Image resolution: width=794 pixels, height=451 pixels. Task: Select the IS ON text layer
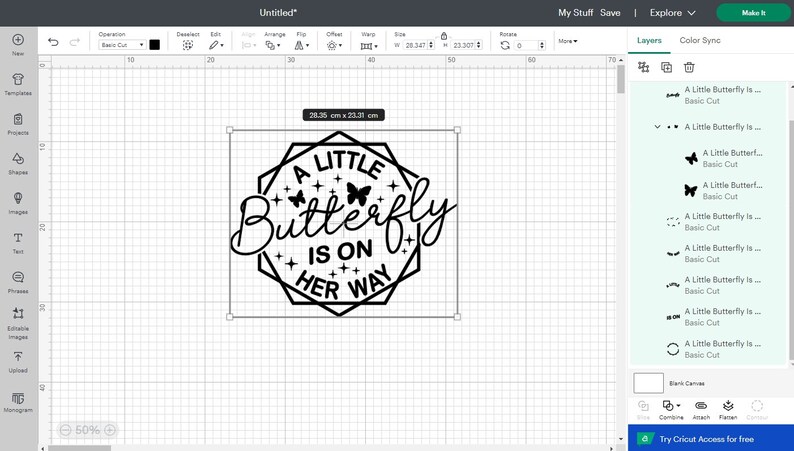point(714,317)
